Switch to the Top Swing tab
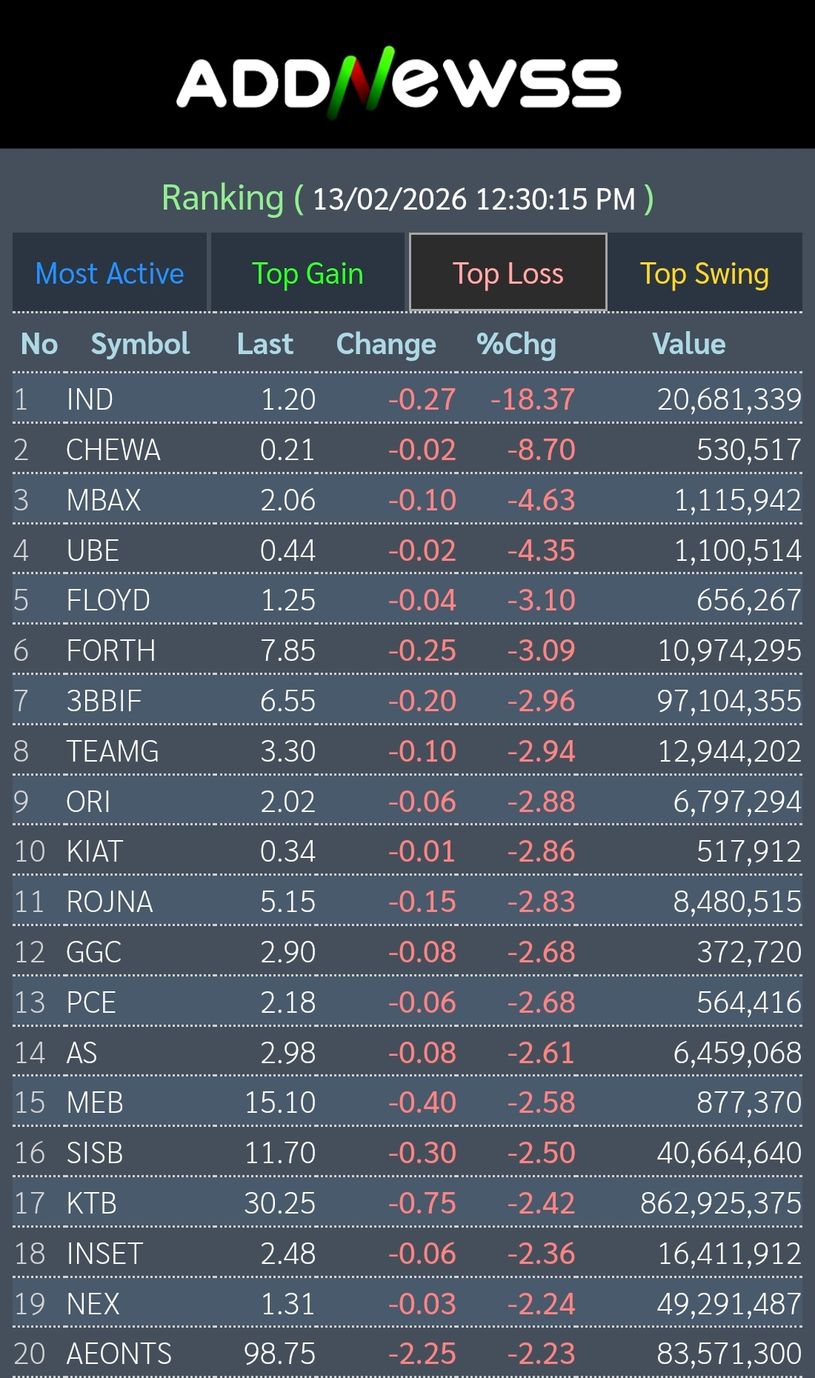This screenshot has width=815, height=1378. coord(704,273)
